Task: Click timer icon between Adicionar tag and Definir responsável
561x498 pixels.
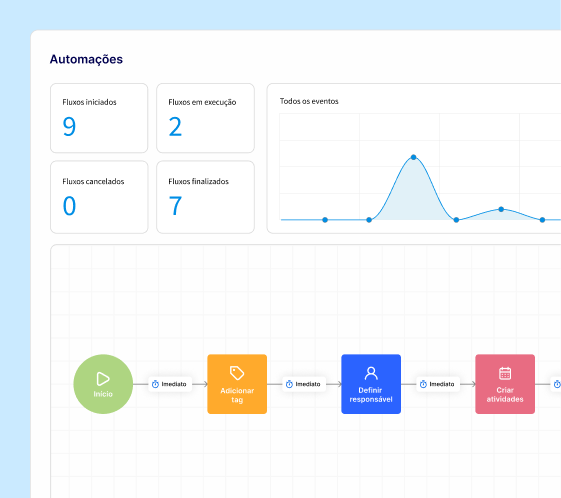Action: click(x=289, y=384)
